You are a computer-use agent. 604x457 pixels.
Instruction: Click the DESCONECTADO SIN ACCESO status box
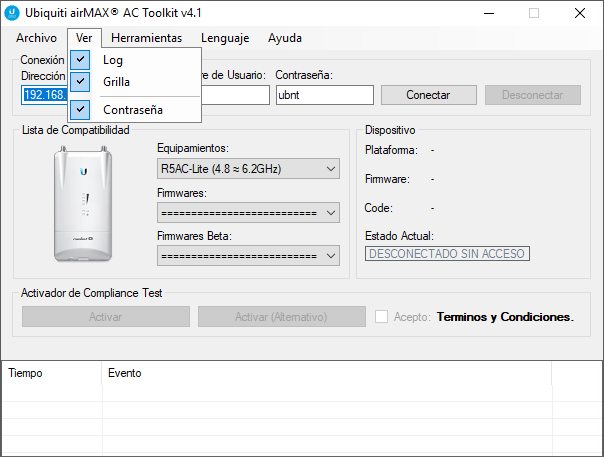point(447,254)
